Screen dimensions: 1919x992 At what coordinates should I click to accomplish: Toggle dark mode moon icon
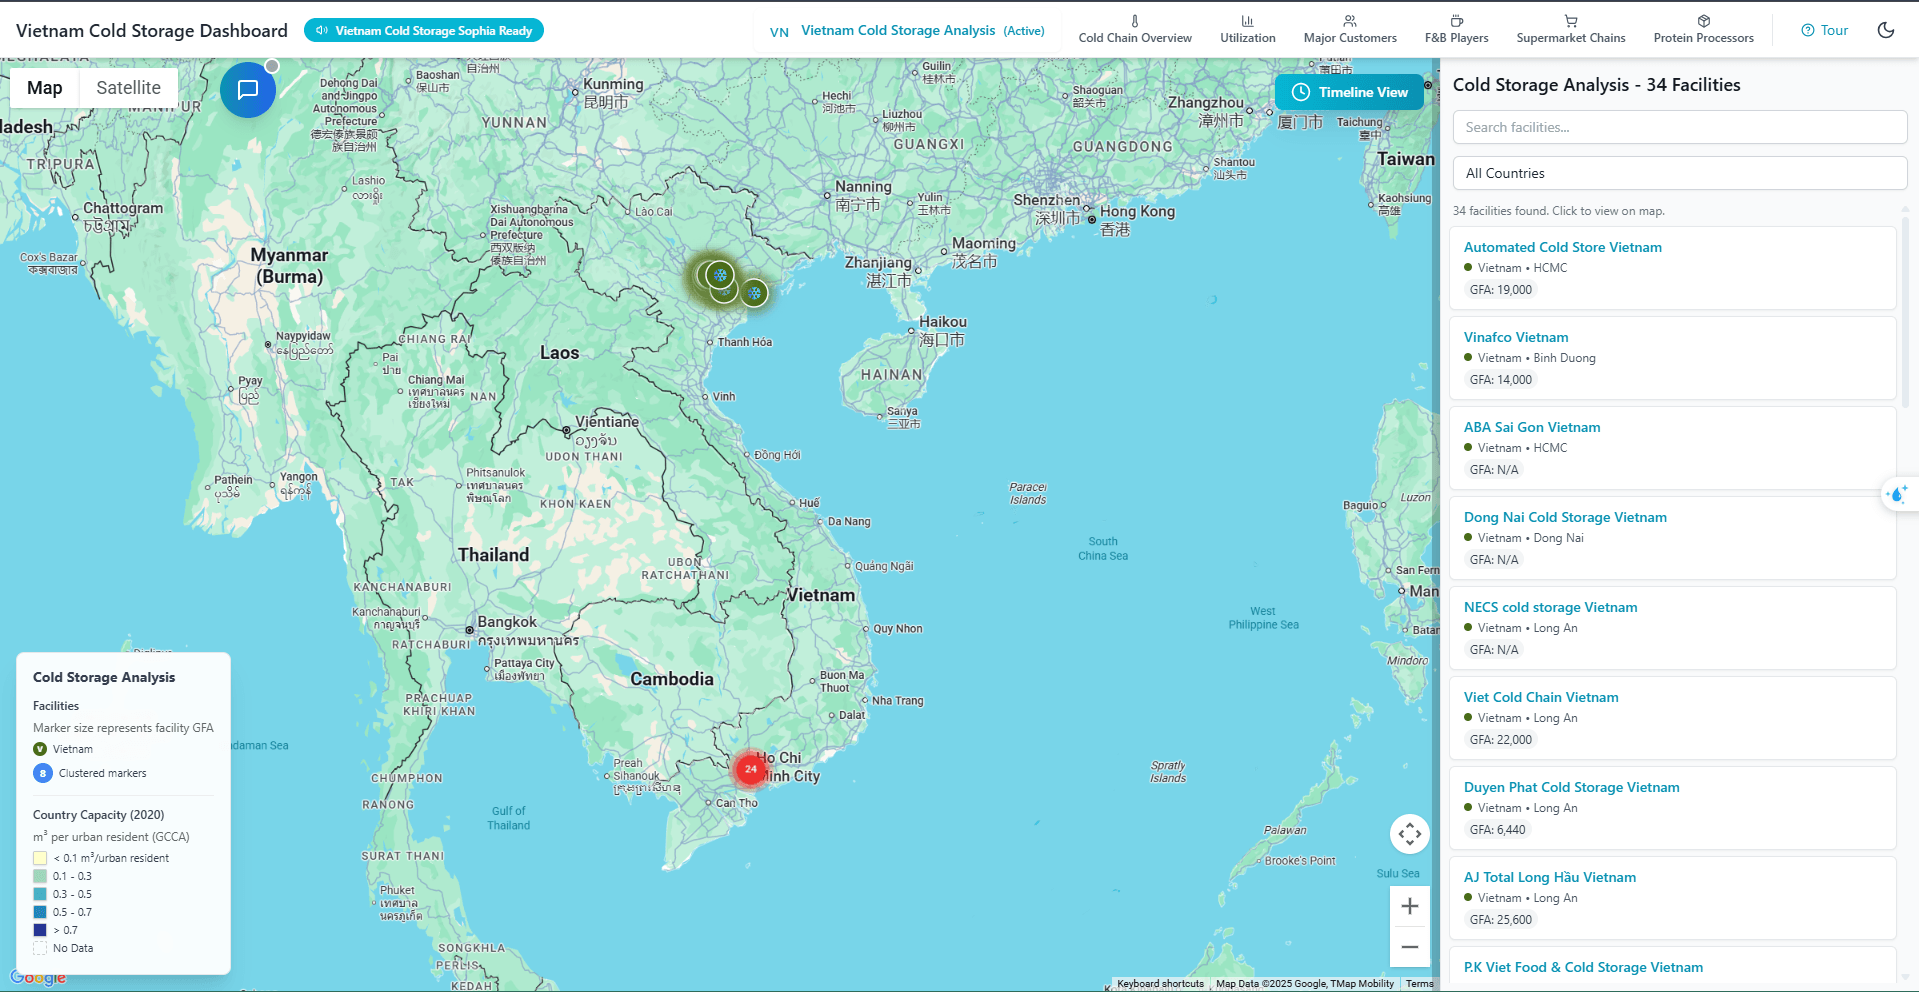(x=1885, y=30)
